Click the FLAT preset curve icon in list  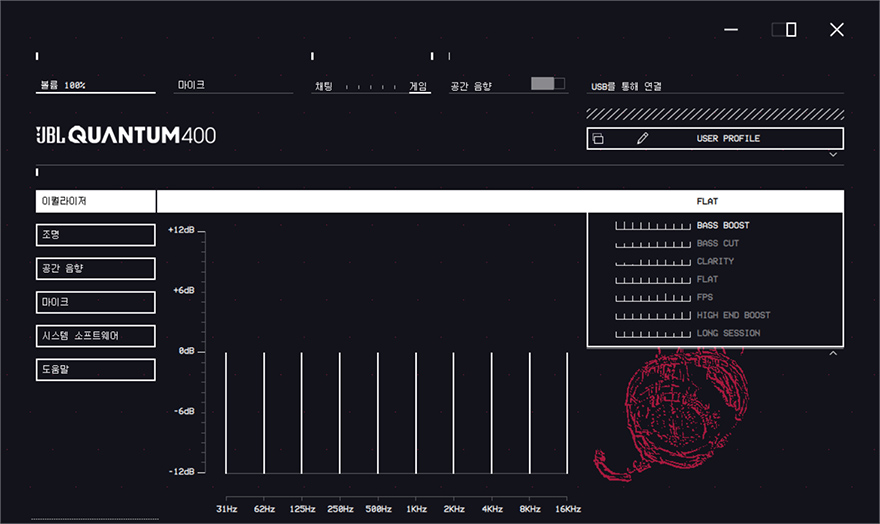tap(653, 279)
